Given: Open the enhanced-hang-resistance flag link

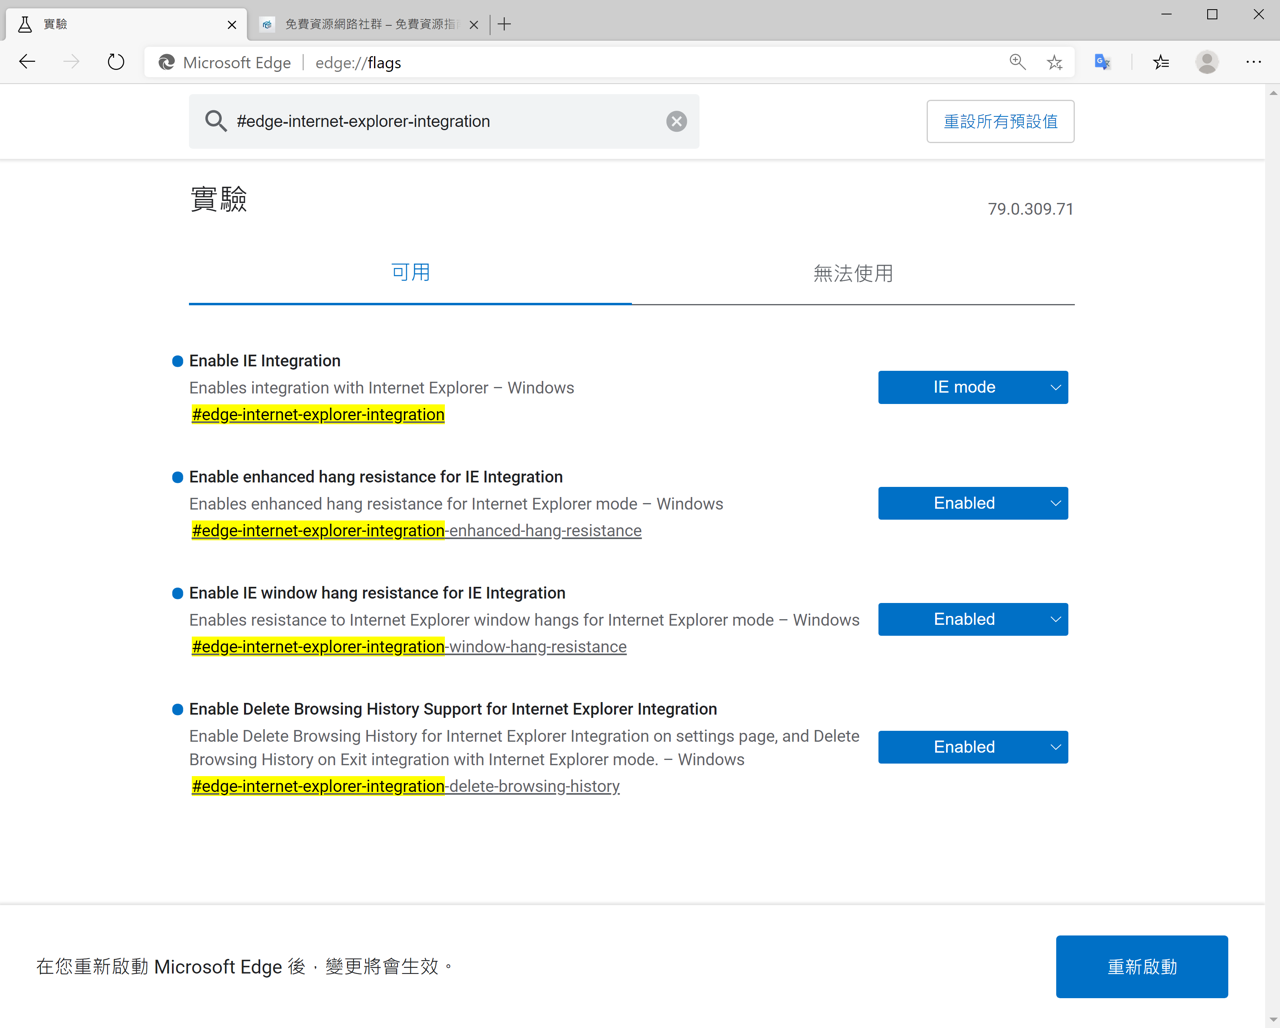Looking at the screenshot, I should 416,530.
